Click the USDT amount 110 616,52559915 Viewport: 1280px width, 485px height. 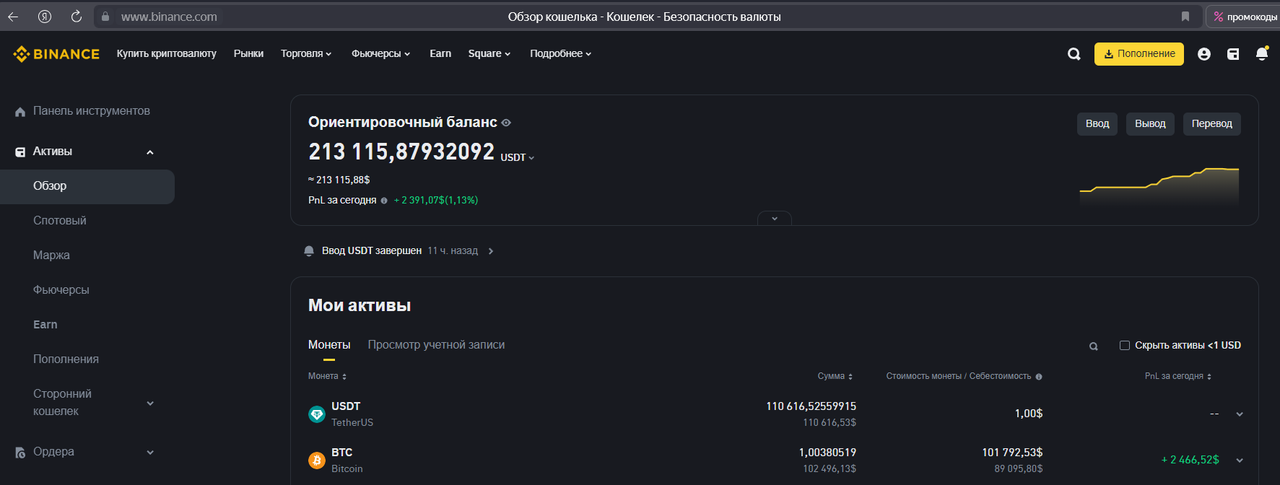coord(811,406)
